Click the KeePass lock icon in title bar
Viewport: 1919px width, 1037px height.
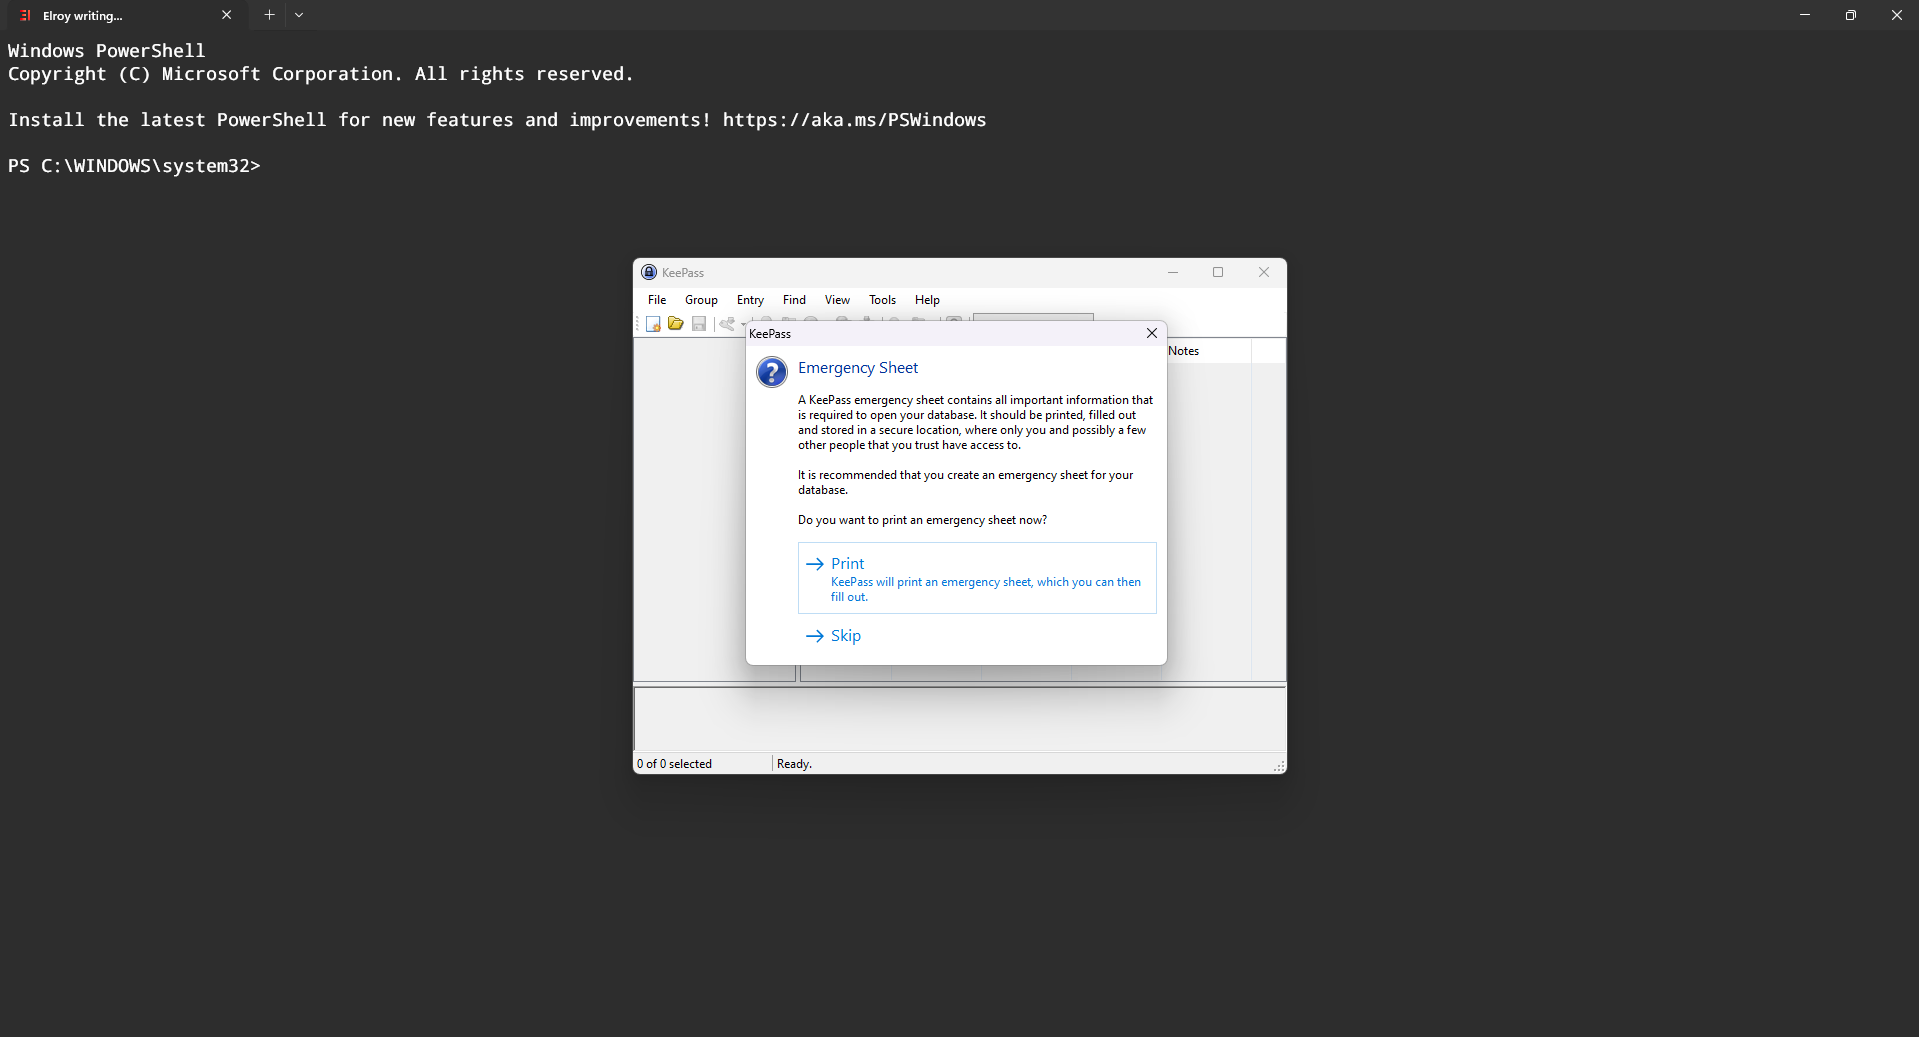pyautogui.click(x=649, y=272)
